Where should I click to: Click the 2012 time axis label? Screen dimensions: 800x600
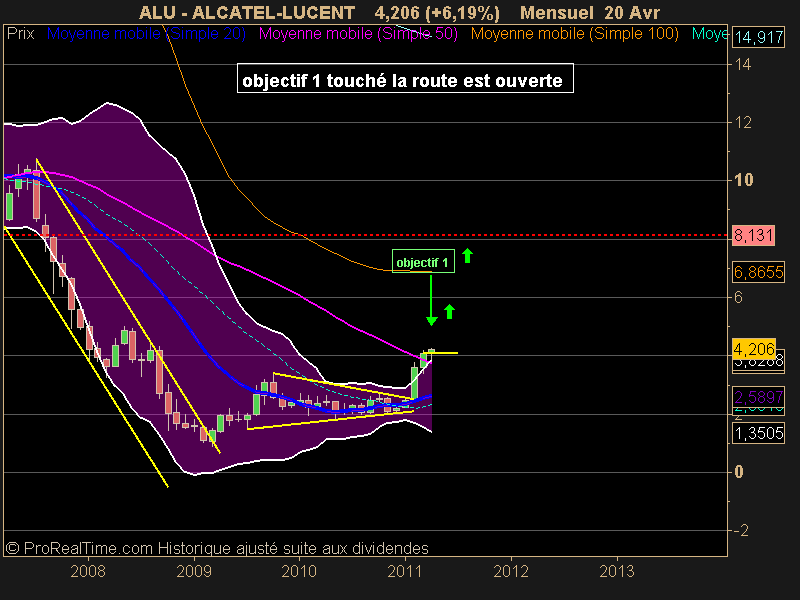coord(511,571)
